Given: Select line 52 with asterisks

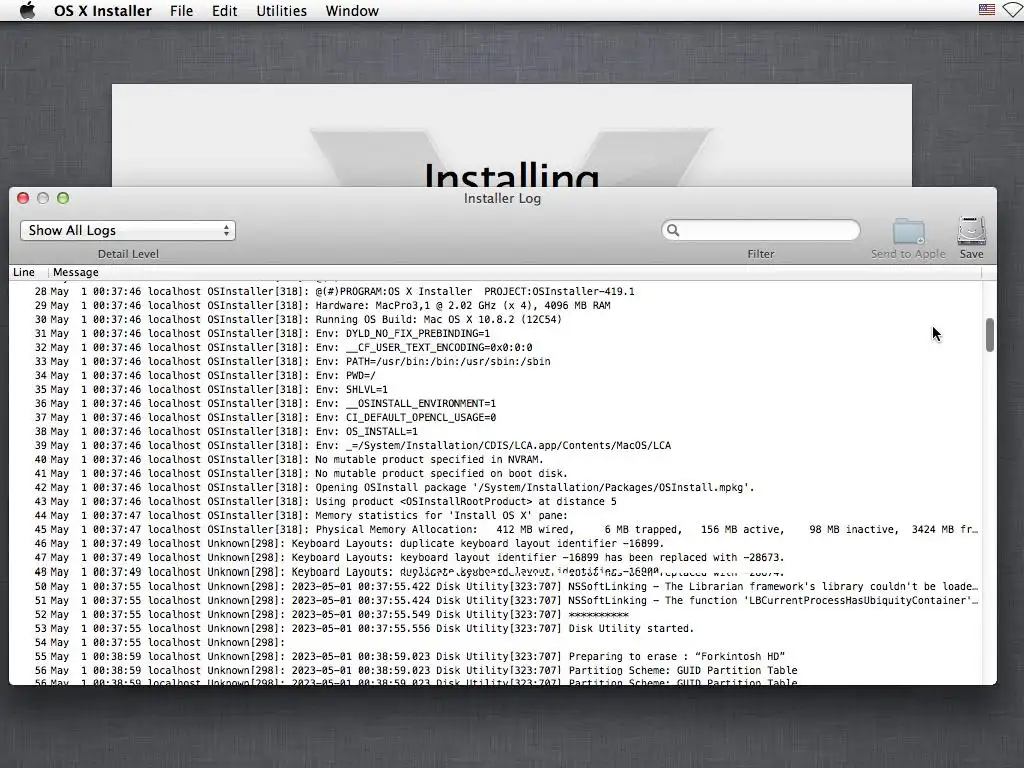Looking at the screenshot, I should tap(495, 615).
